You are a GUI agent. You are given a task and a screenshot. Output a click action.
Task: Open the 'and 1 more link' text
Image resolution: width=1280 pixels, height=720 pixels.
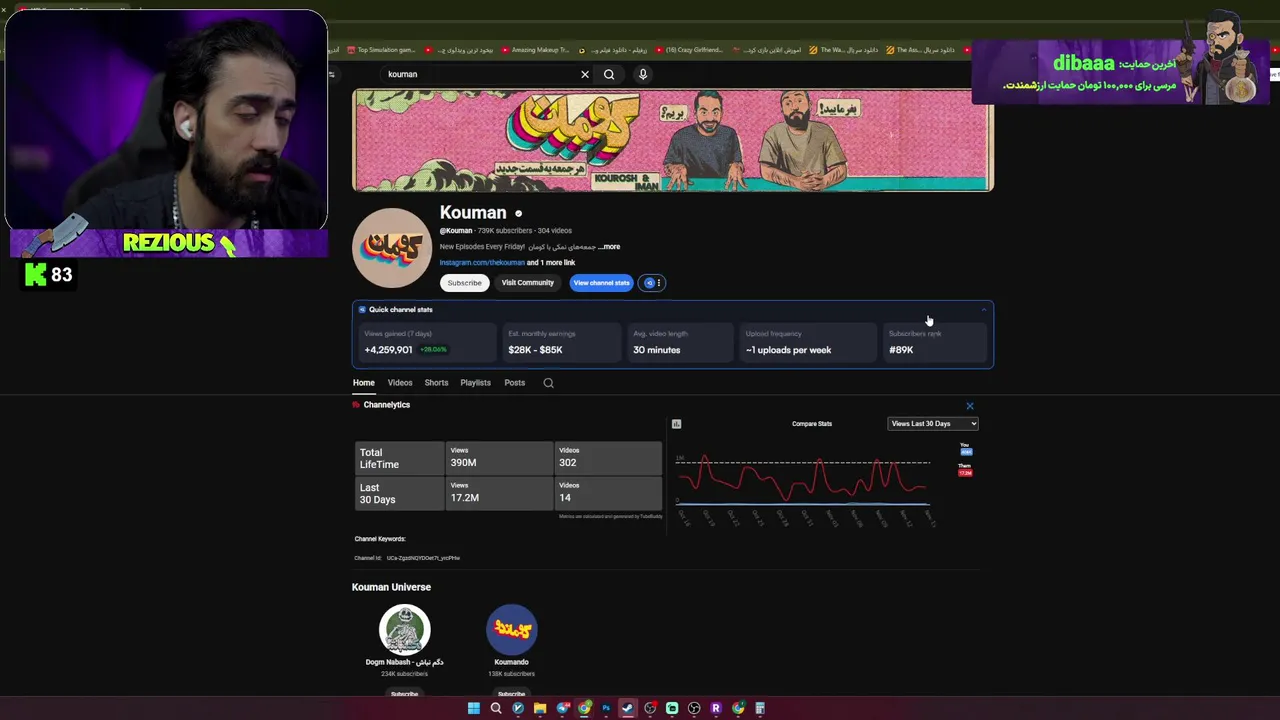click(551, 263)
